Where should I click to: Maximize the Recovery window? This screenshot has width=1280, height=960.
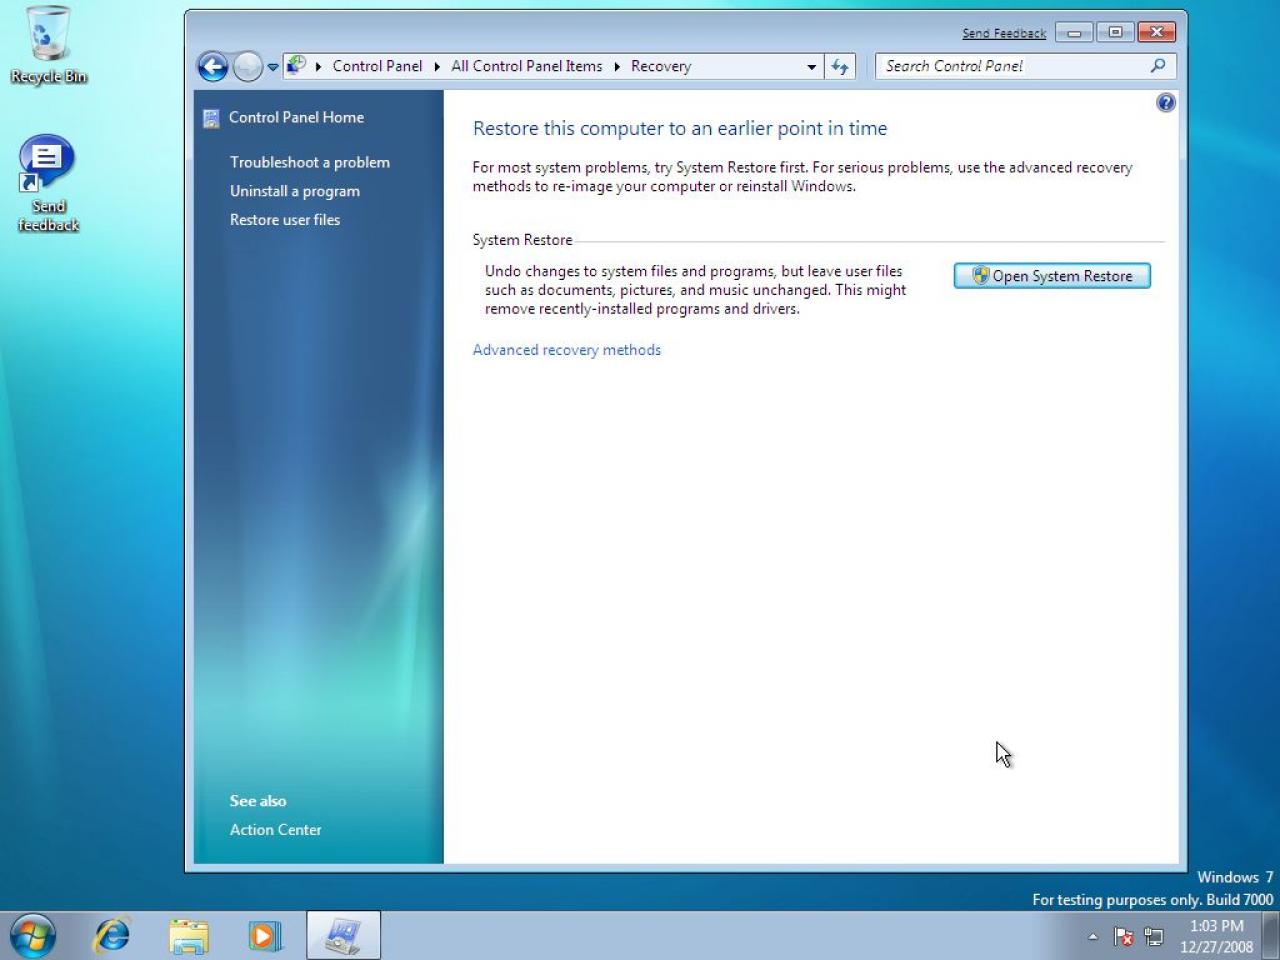tap(1115, 33)
